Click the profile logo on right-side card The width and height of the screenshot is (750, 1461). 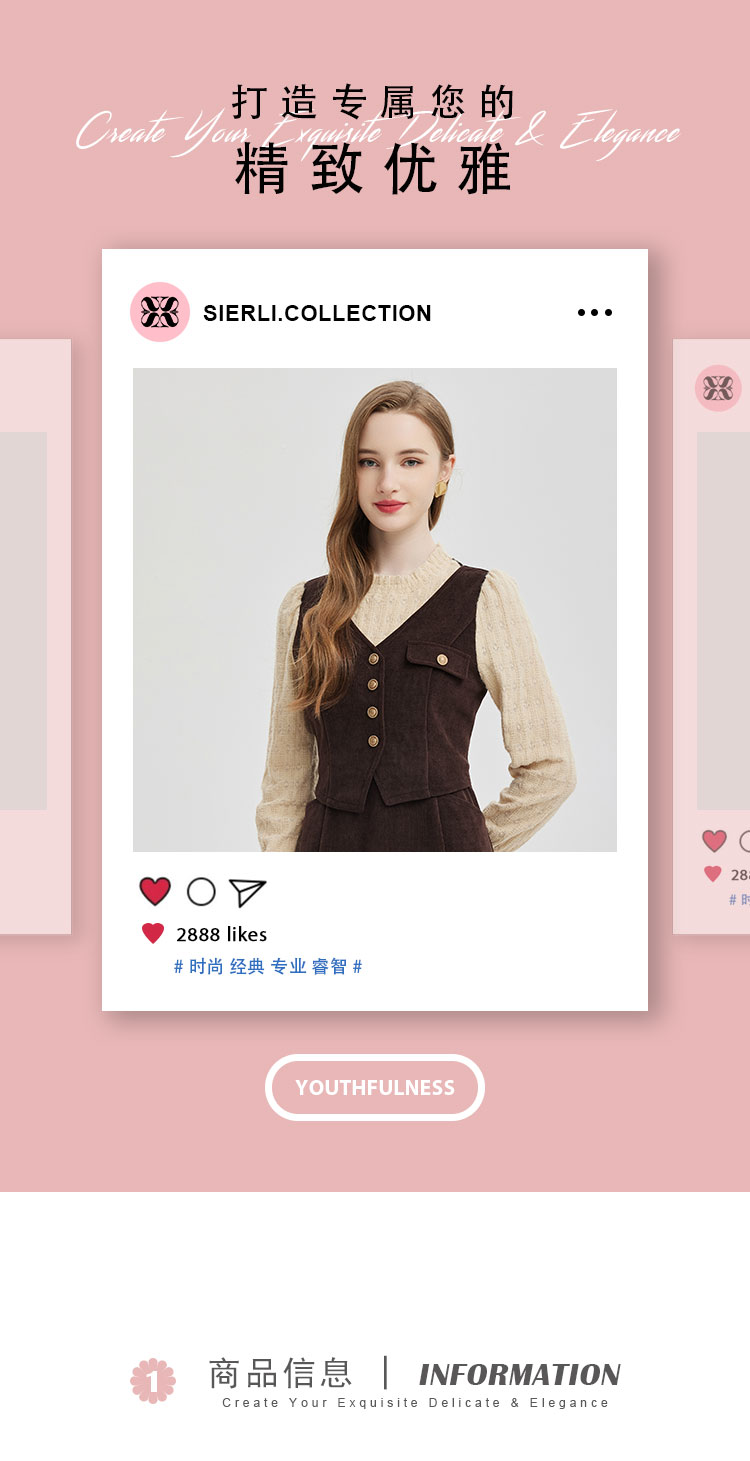click(718, 388)
